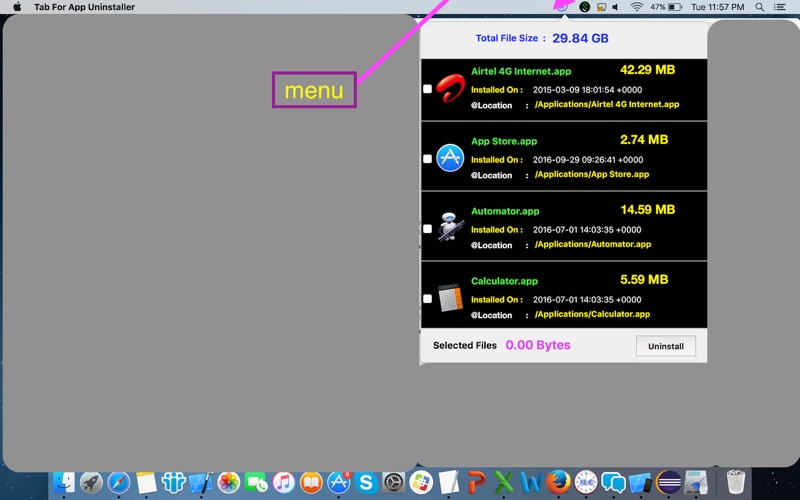Tick the Airtel 4G Internet.app checkbox
This screenshot has width=800, height=500.
click(x=428, y=89)
